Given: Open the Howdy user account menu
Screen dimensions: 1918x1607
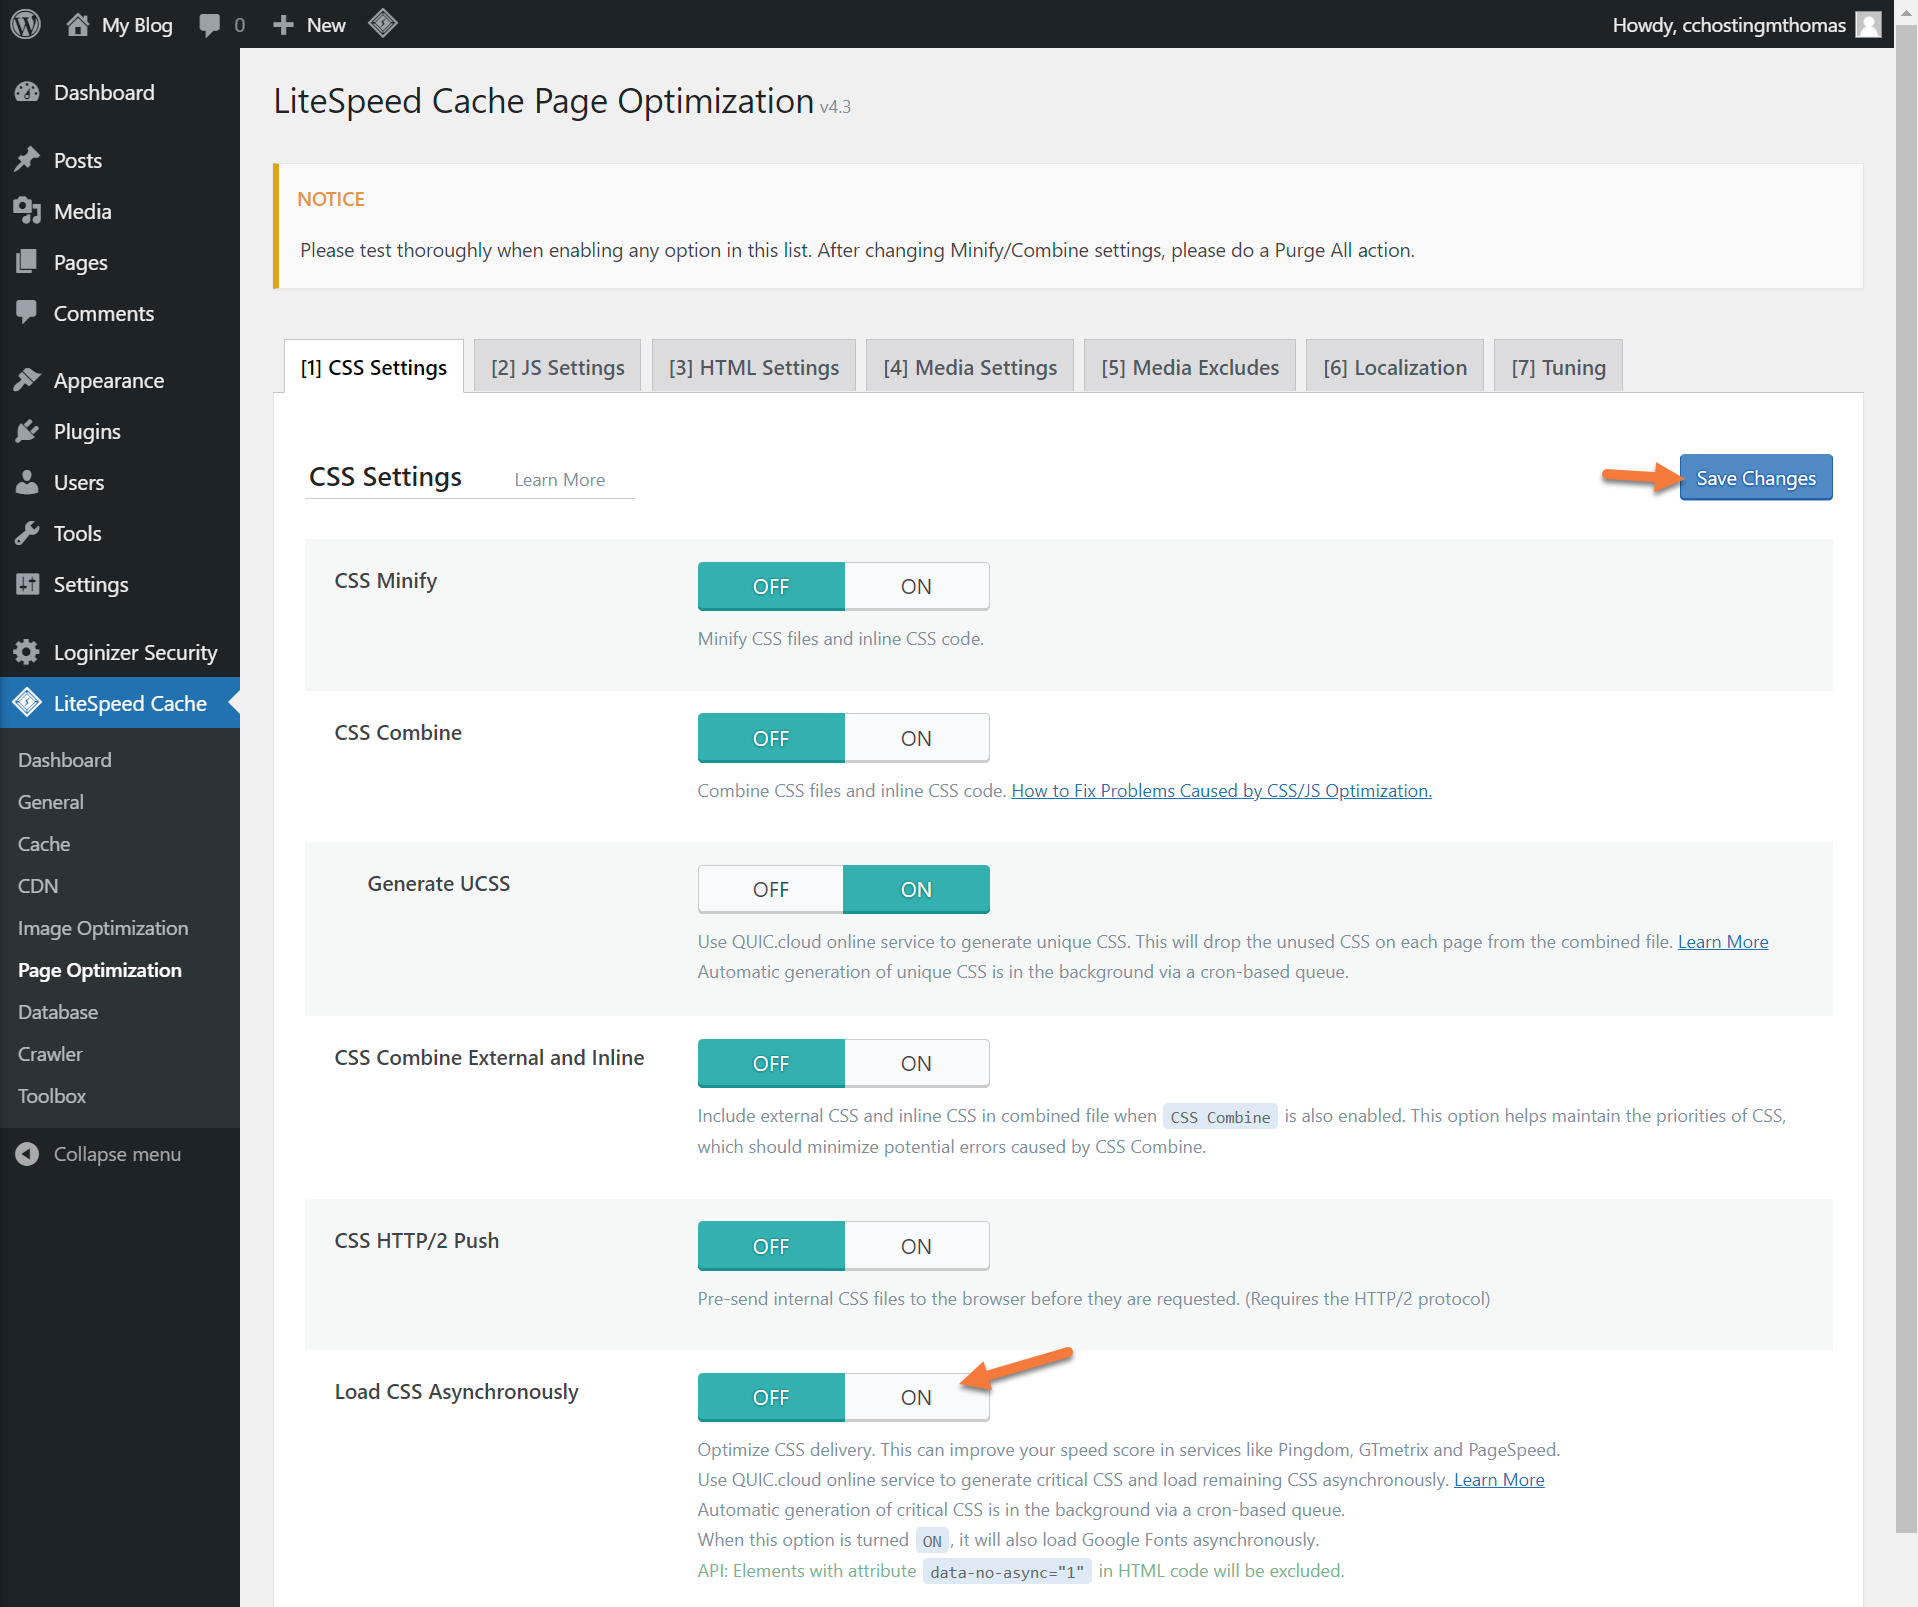Looking at the screenshot, I should 1728,25.
